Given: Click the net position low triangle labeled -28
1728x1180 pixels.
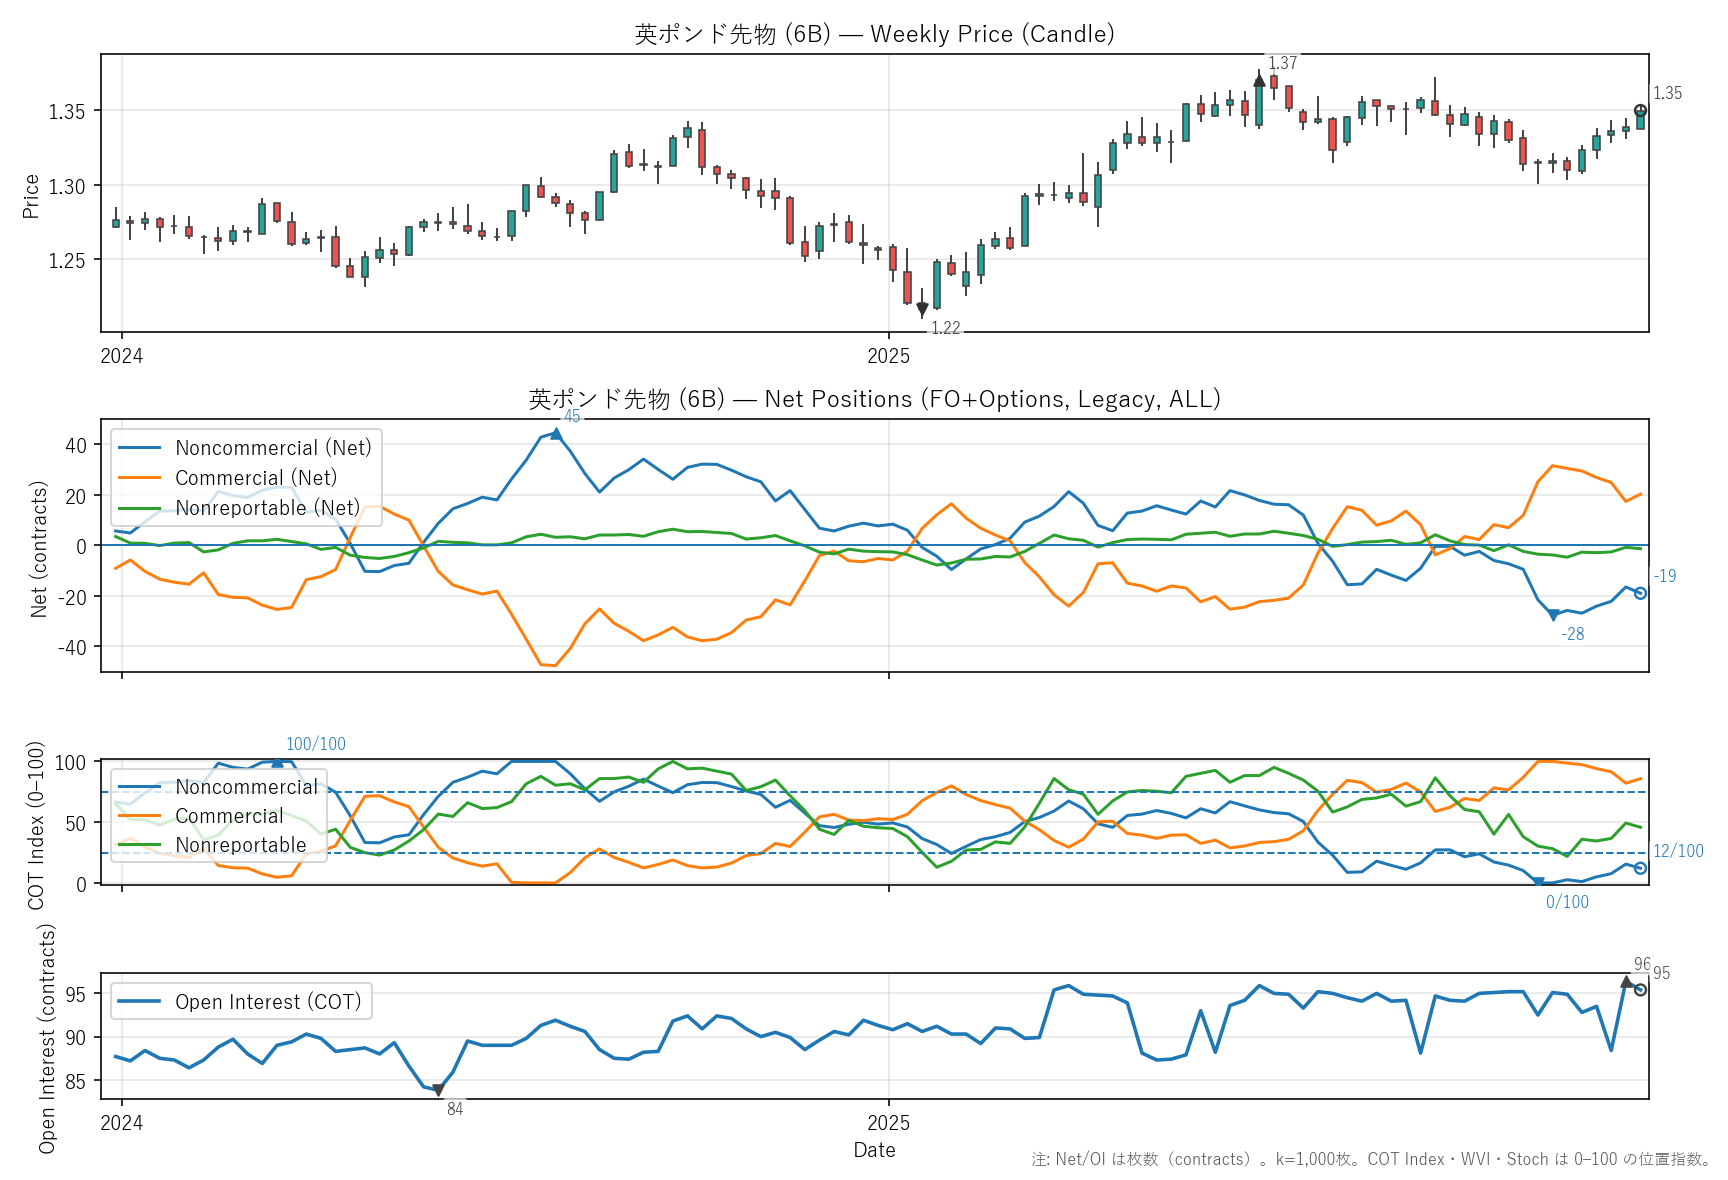Looking at the screenshot, I should (1553, 615).
